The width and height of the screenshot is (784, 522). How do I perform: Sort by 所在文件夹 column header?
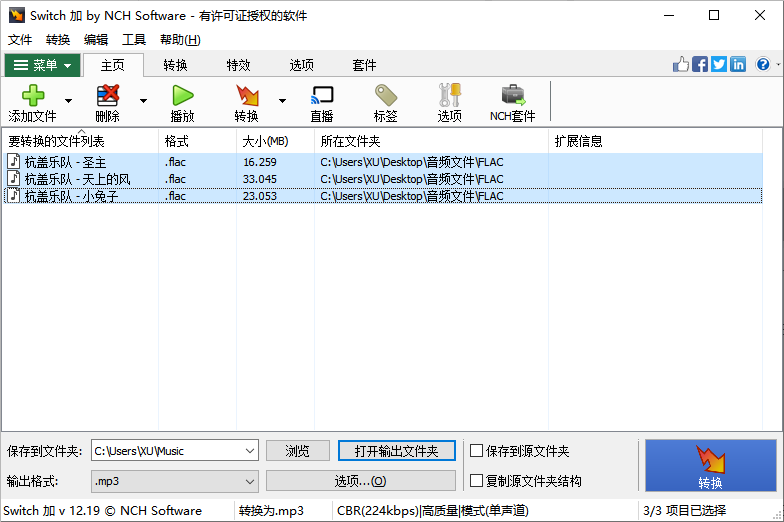click(x=432, y=142)
